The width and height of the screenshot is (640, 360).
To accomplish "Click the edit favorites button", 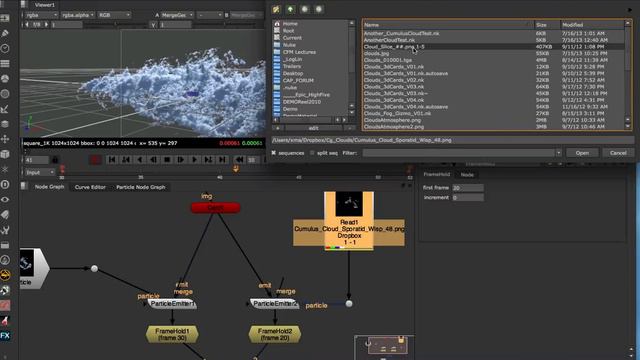I will point(313,128).
